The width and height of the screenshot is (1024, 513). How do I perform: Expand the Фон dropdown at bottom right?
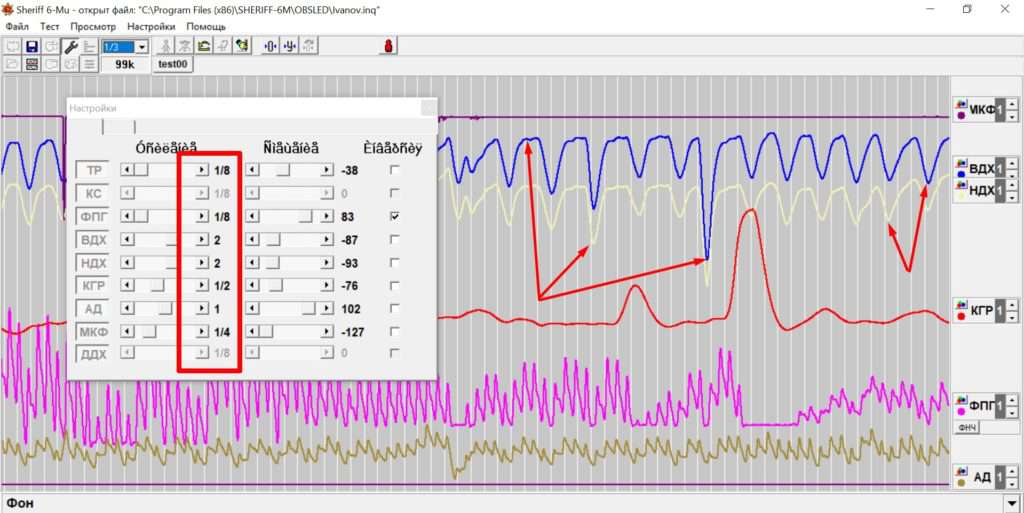[1012, 502]
